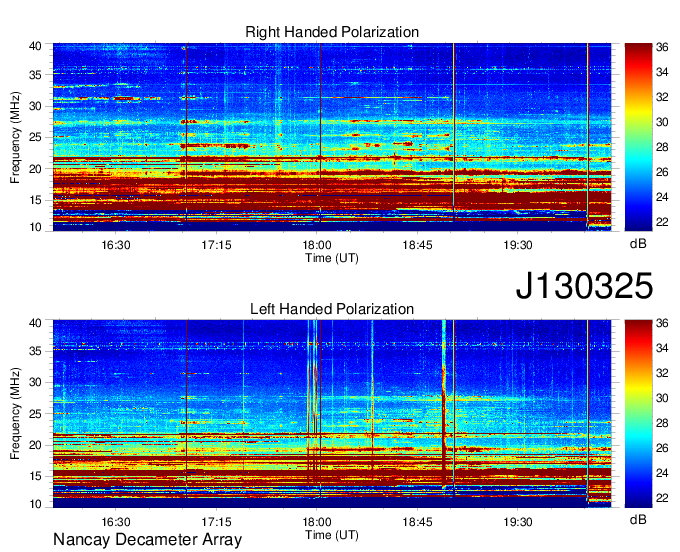Click the dB label under bottom colorbar

pyautogui.click(x=638, y=519)
